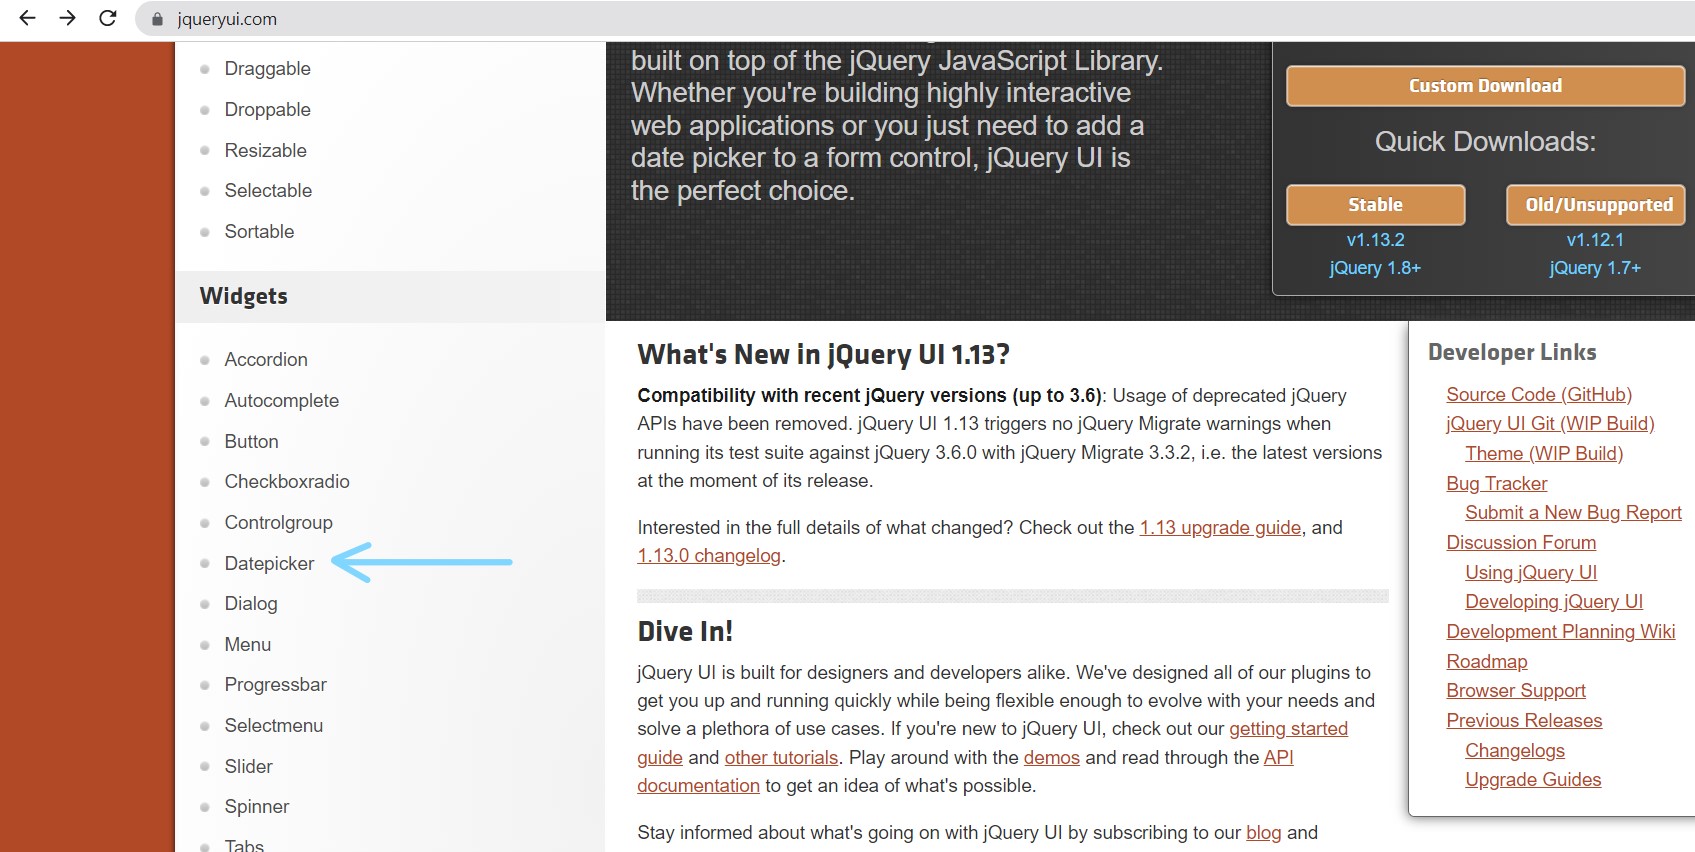Open the Roadmap link
Screen dimensions: 1695x852
coord(1486,661)
